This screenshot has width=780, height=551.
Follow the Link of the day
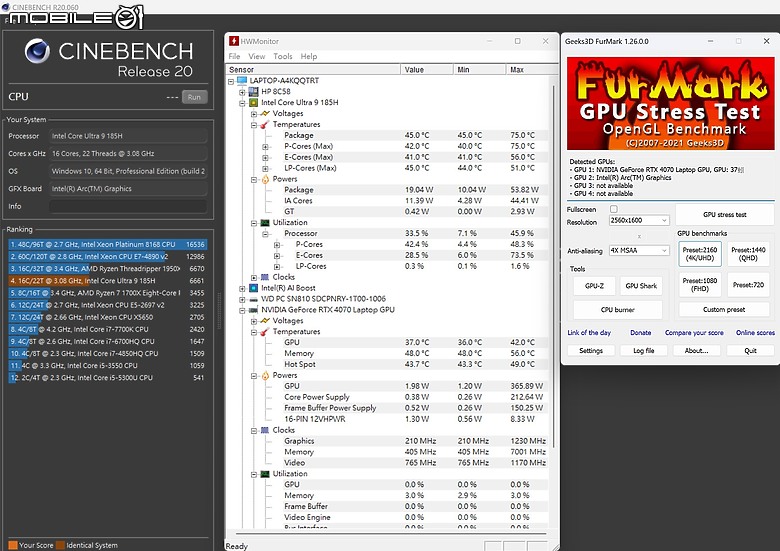(589, 333)
